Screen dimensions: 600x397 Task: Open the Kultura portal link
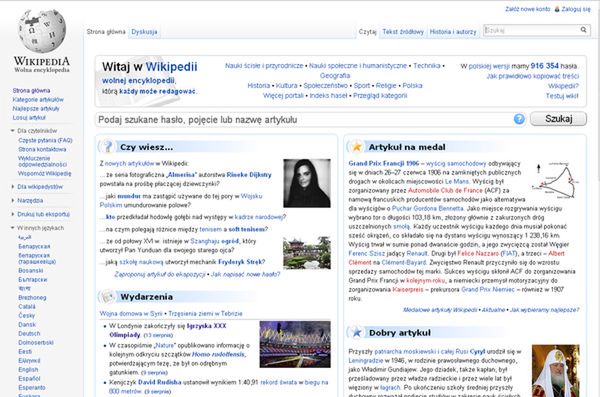287,85
